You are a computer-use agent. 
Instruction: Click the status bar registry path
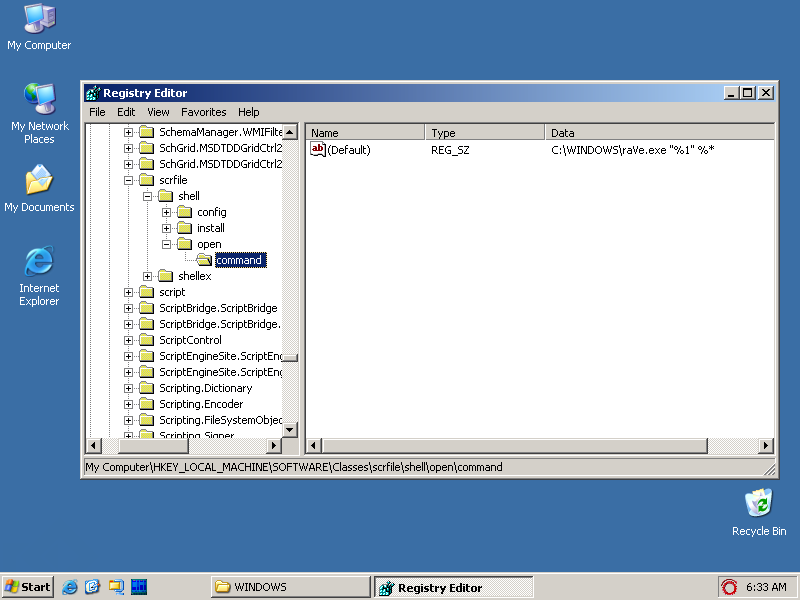[x=294, y=467]
